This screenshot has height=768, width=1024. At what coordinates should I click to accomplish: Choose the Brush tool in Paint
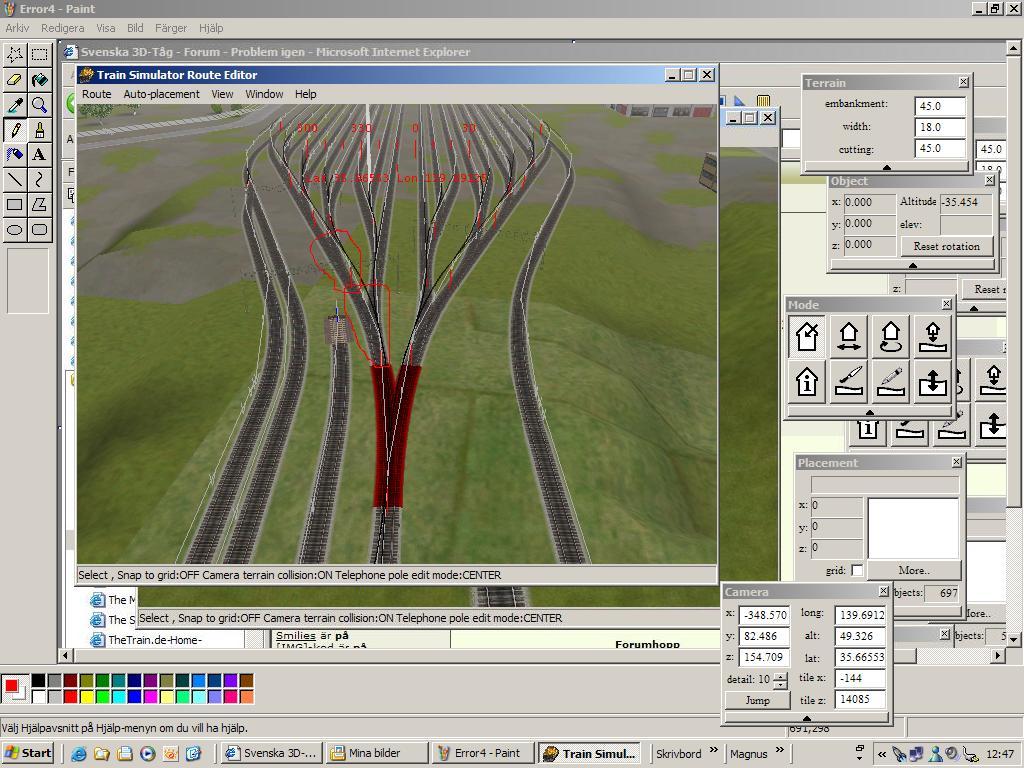pyautogui.click(x=39, y=129)
